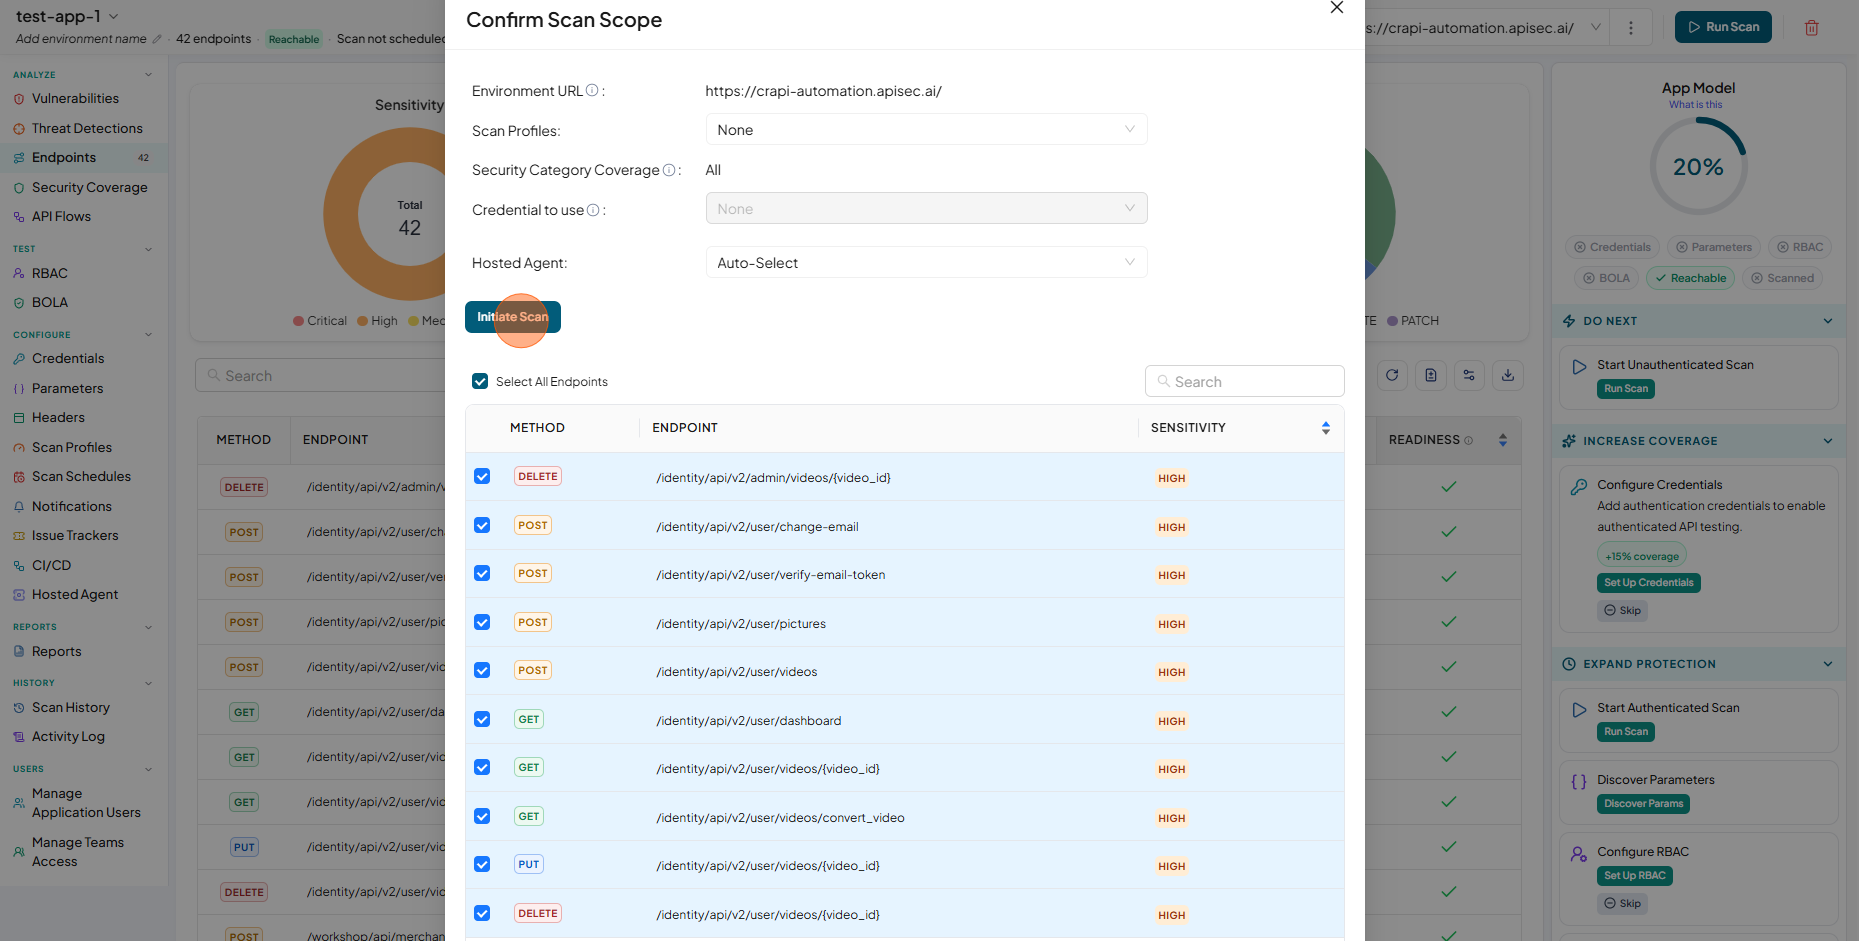Click the API Flows icon in the sidebar
Viewport: 1859px width, 941px height.
click(19, 217)
